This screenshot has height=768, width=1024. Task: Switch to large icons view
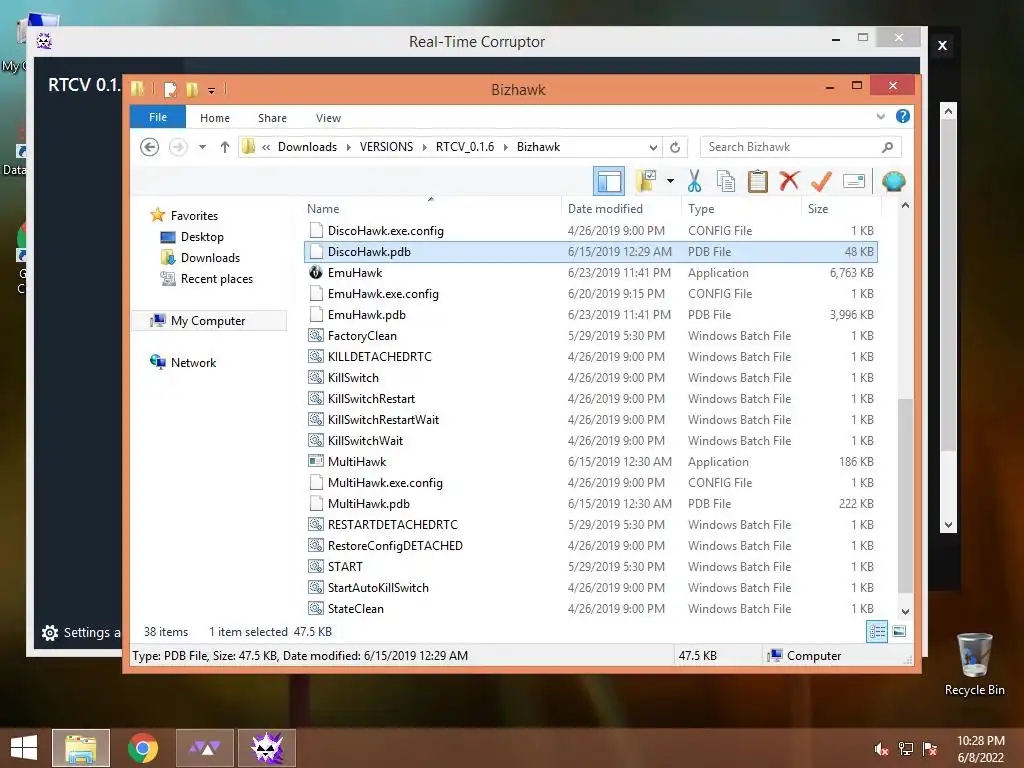pos(899,632)
